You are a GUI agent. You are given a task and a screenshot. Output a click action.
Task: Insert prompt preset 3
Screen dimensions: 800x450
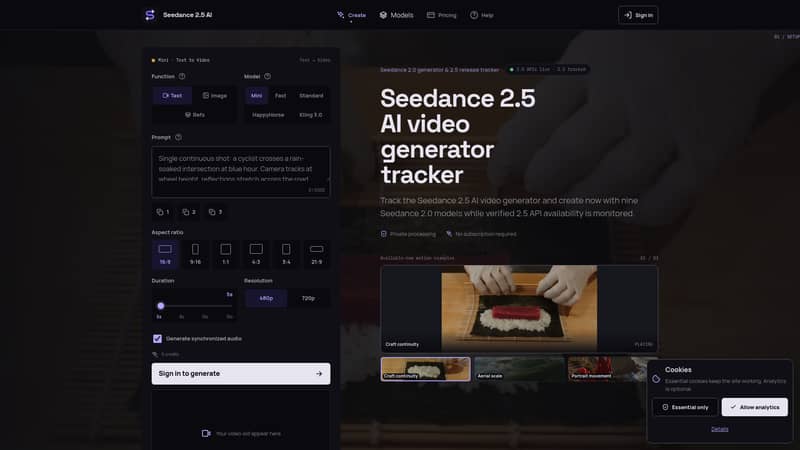pos(215,212)
